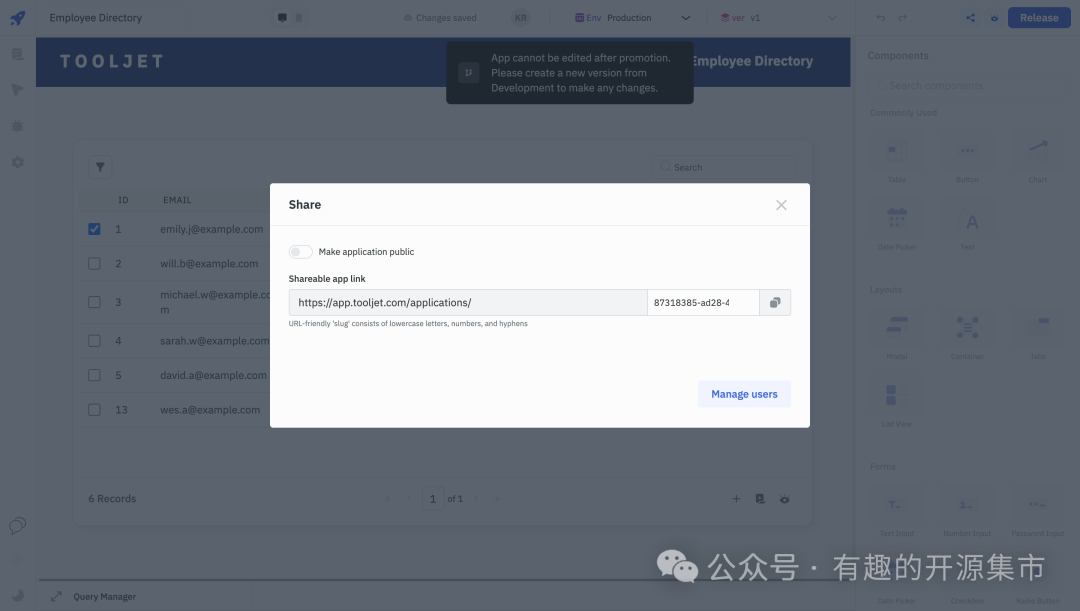The image size is (1080, 611).
Task: Click the undo arrow icon
Action: click(x=880, y=18)
